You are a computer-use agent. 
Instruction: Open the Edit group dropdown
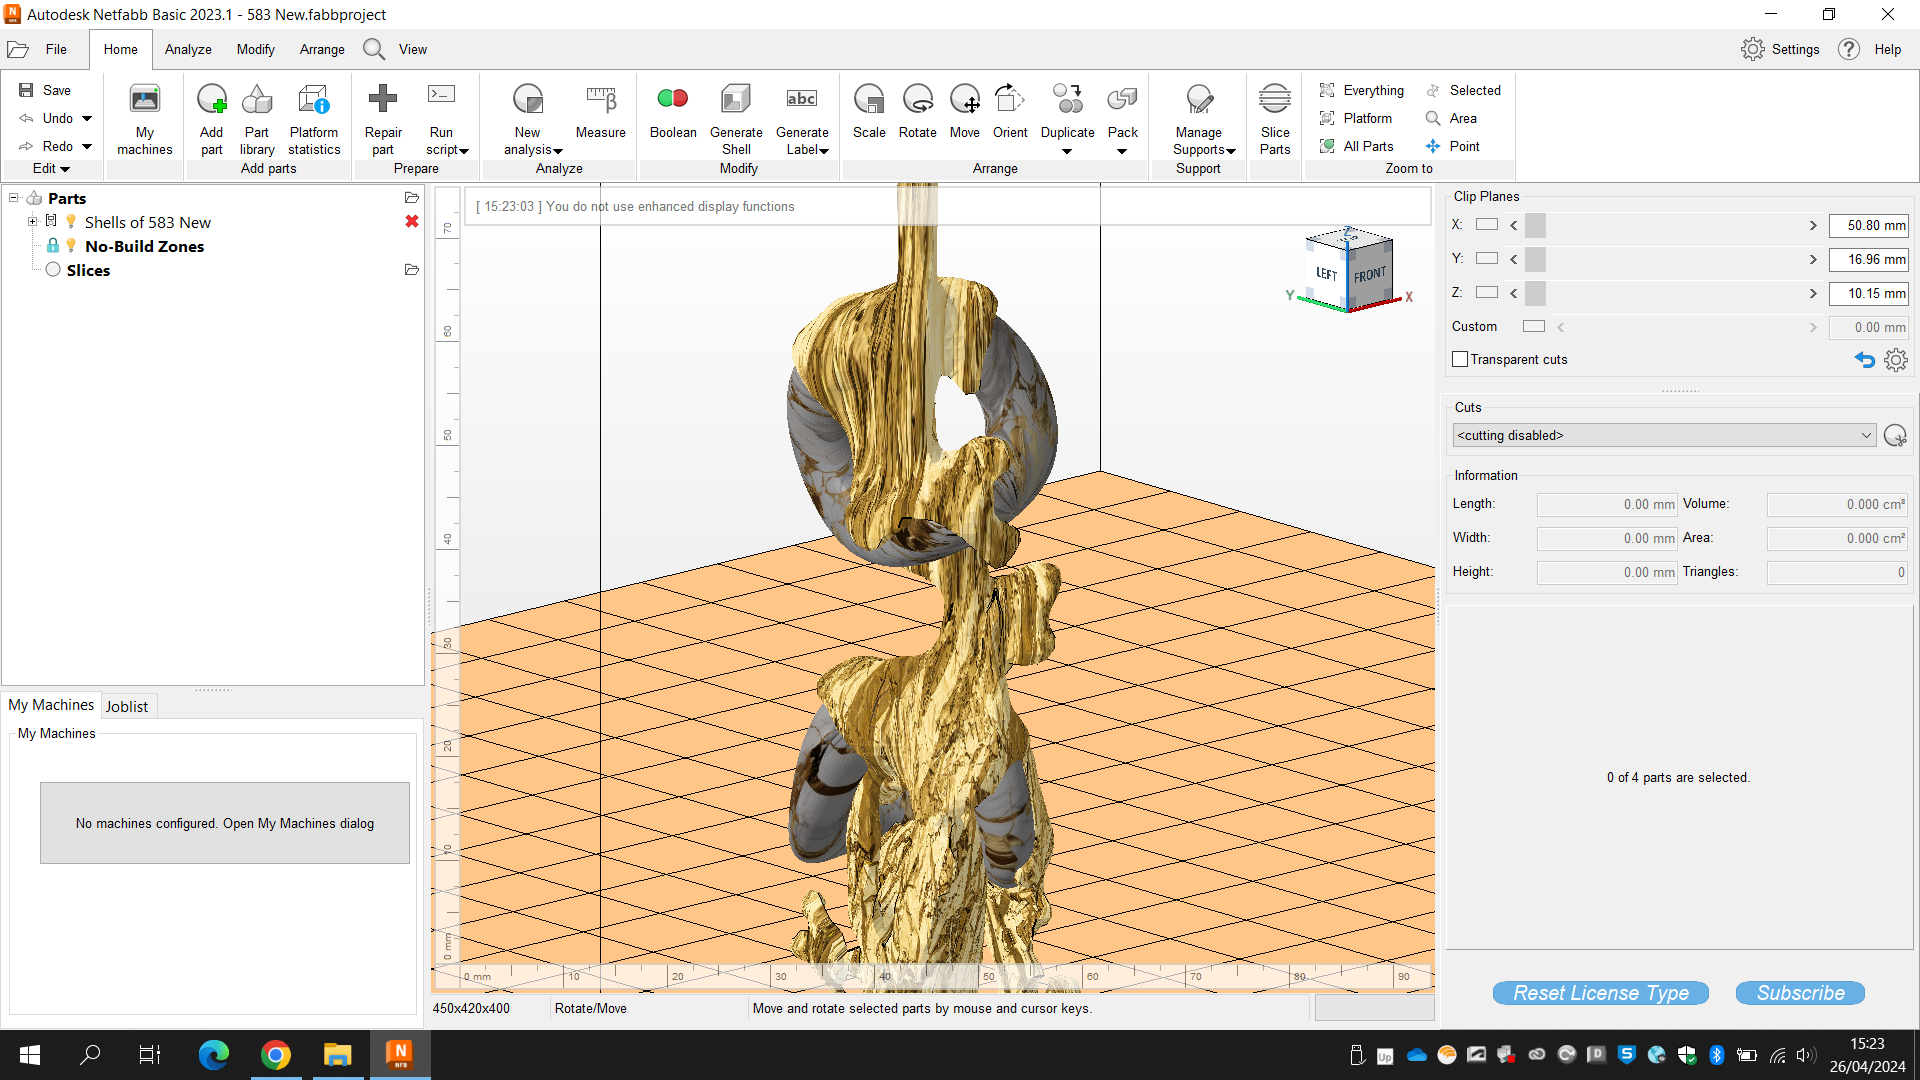coord(51,168)
